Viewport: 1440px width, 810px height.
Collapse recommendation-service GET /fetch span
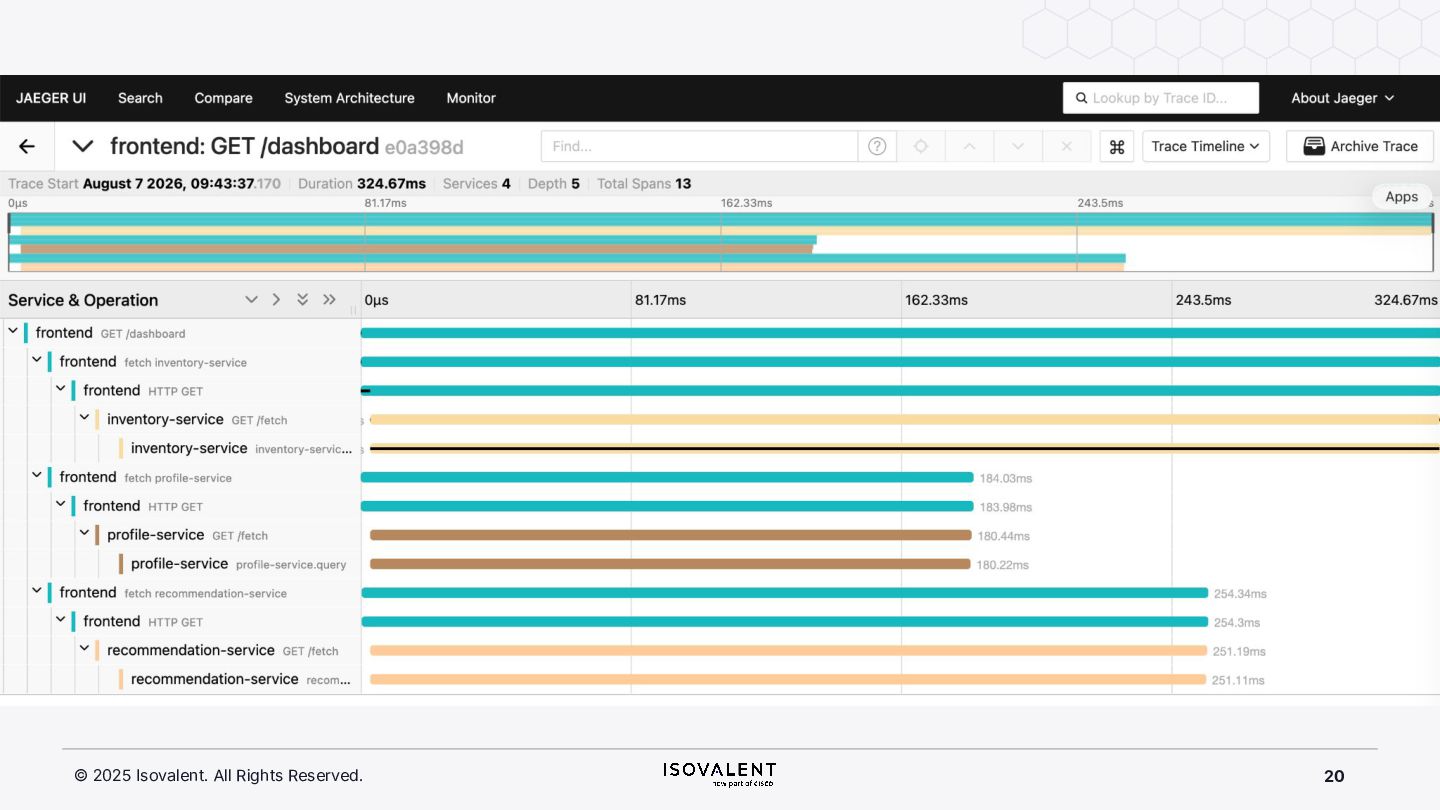pyautogui.click(x=84, y=649)
